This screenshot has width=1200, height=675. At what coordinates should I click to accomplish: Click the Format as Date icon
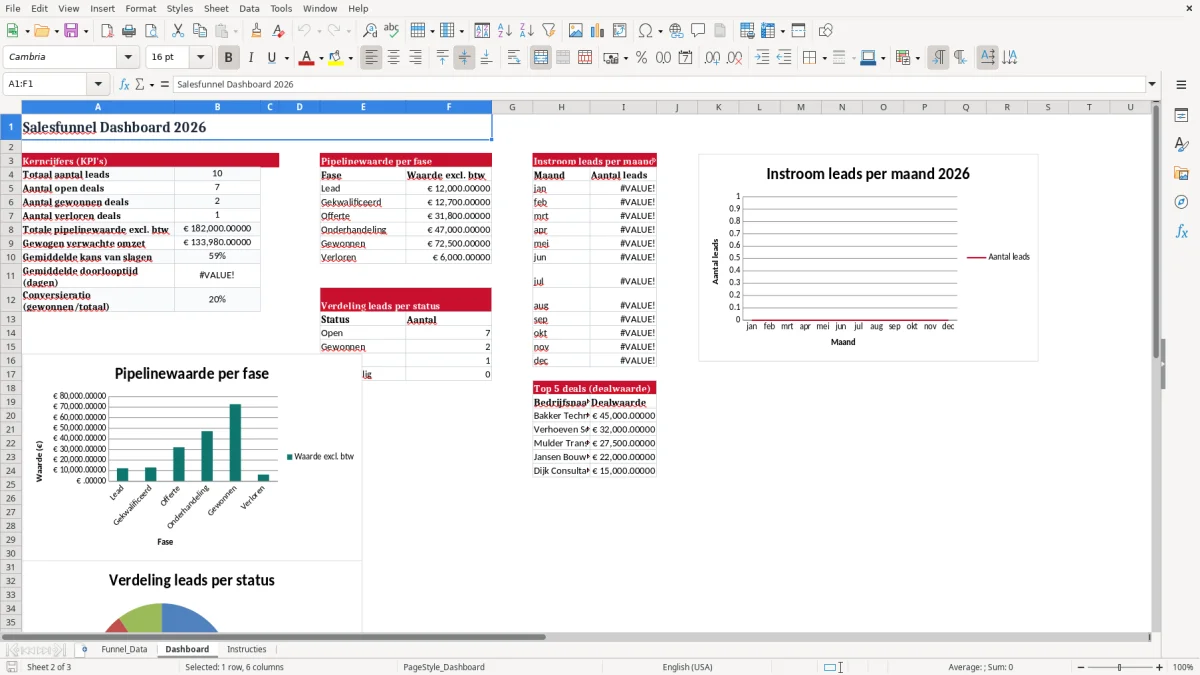click(685, 58)
